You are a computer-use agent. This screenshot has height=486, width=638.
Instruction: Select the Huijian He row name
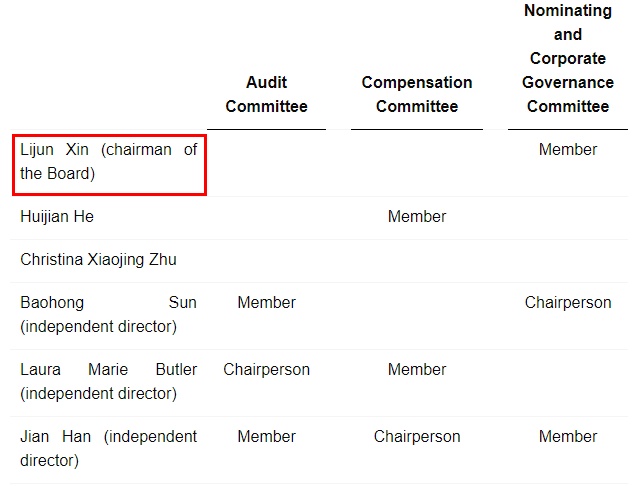point(57,217)
